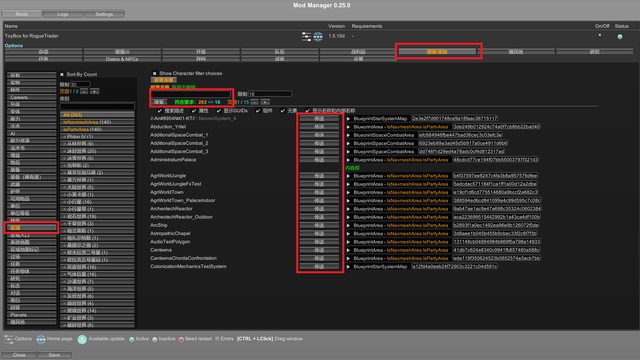This screenshot has width=640, height=360.
Task: Click the Home page legend icon
Action: coord(40,339)
